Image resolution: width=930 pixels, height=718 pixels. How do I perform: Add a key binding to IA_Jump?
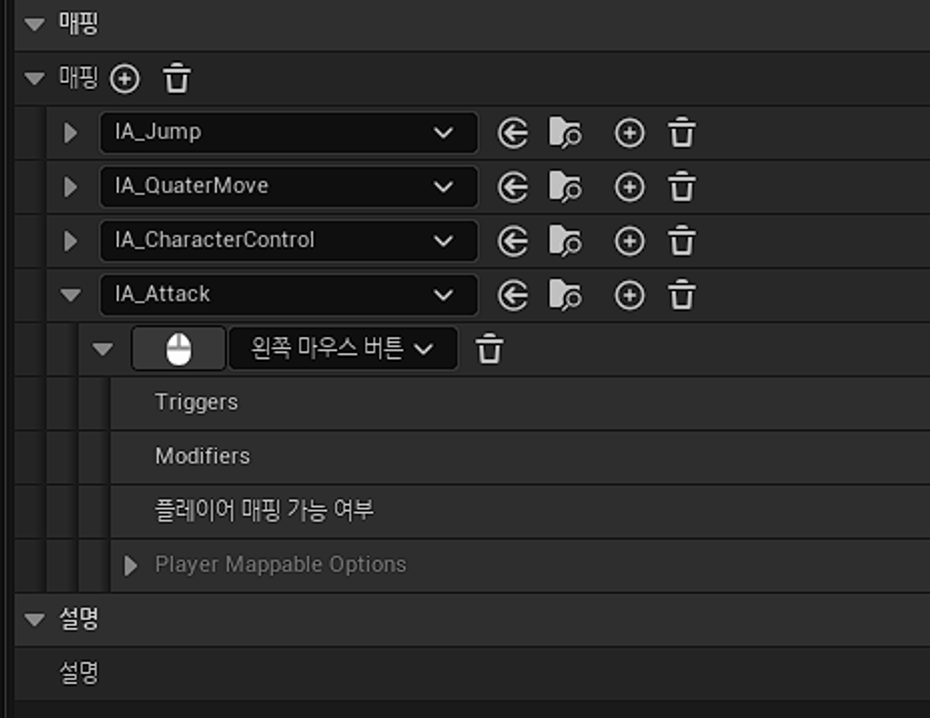point(629,132)
